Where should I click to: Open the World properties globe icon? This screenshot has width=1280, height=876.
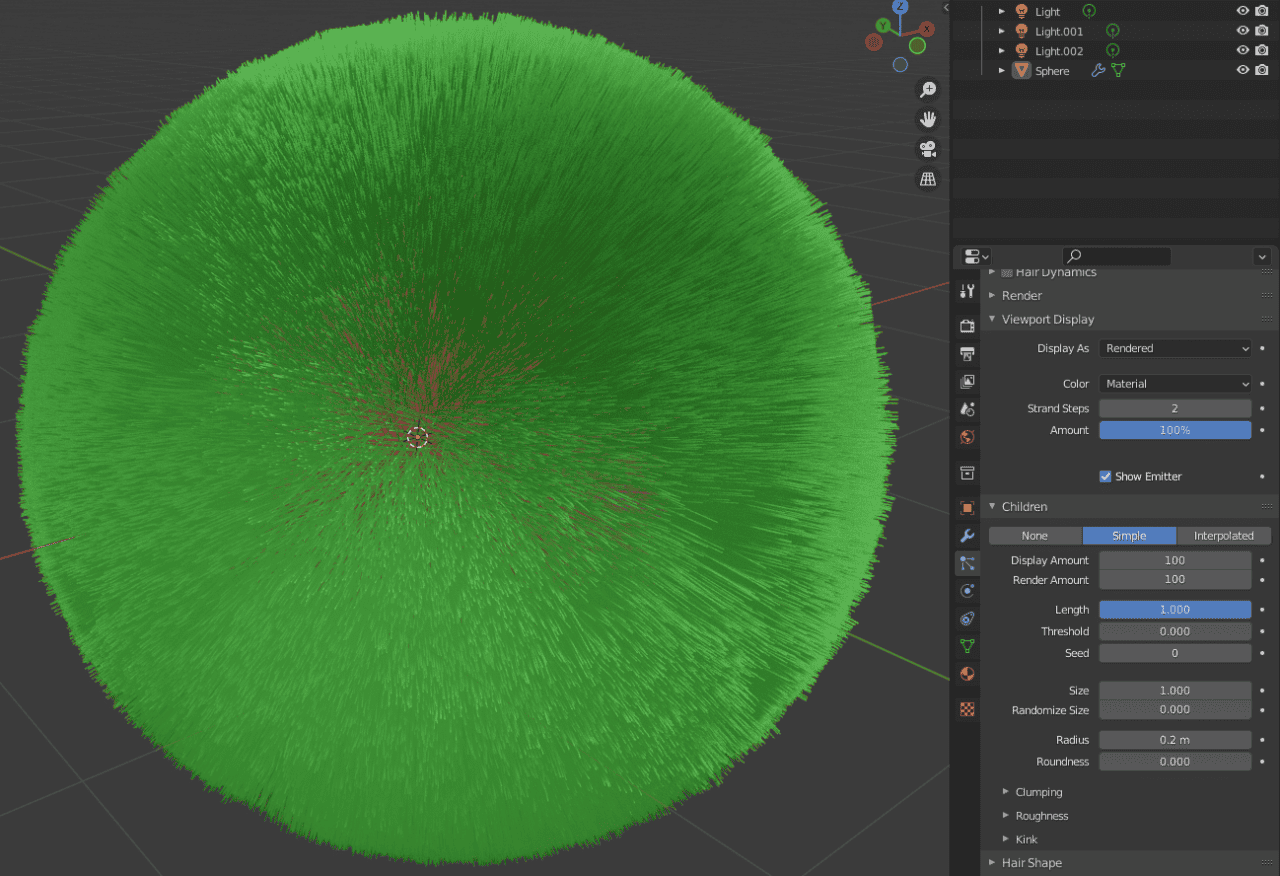click(966, 437)
